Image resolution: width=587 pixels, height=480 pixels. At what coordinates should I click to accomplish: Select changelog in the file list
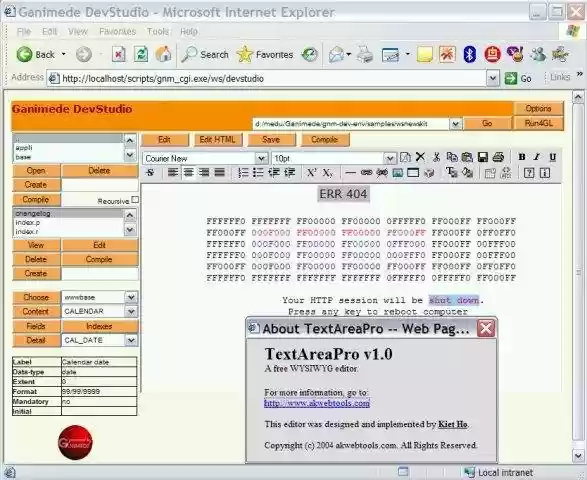pos(68,213)
